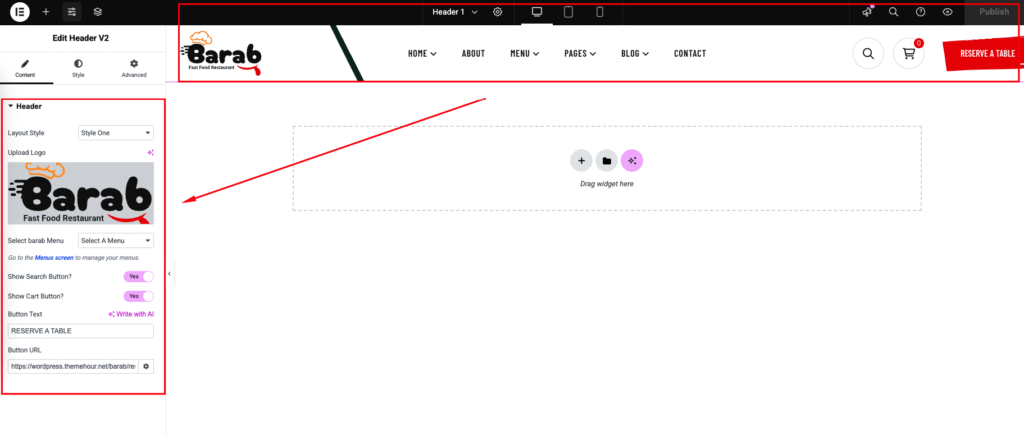
Task: Click the Edit Header V2 panel title
Action: tap(81, 39)
